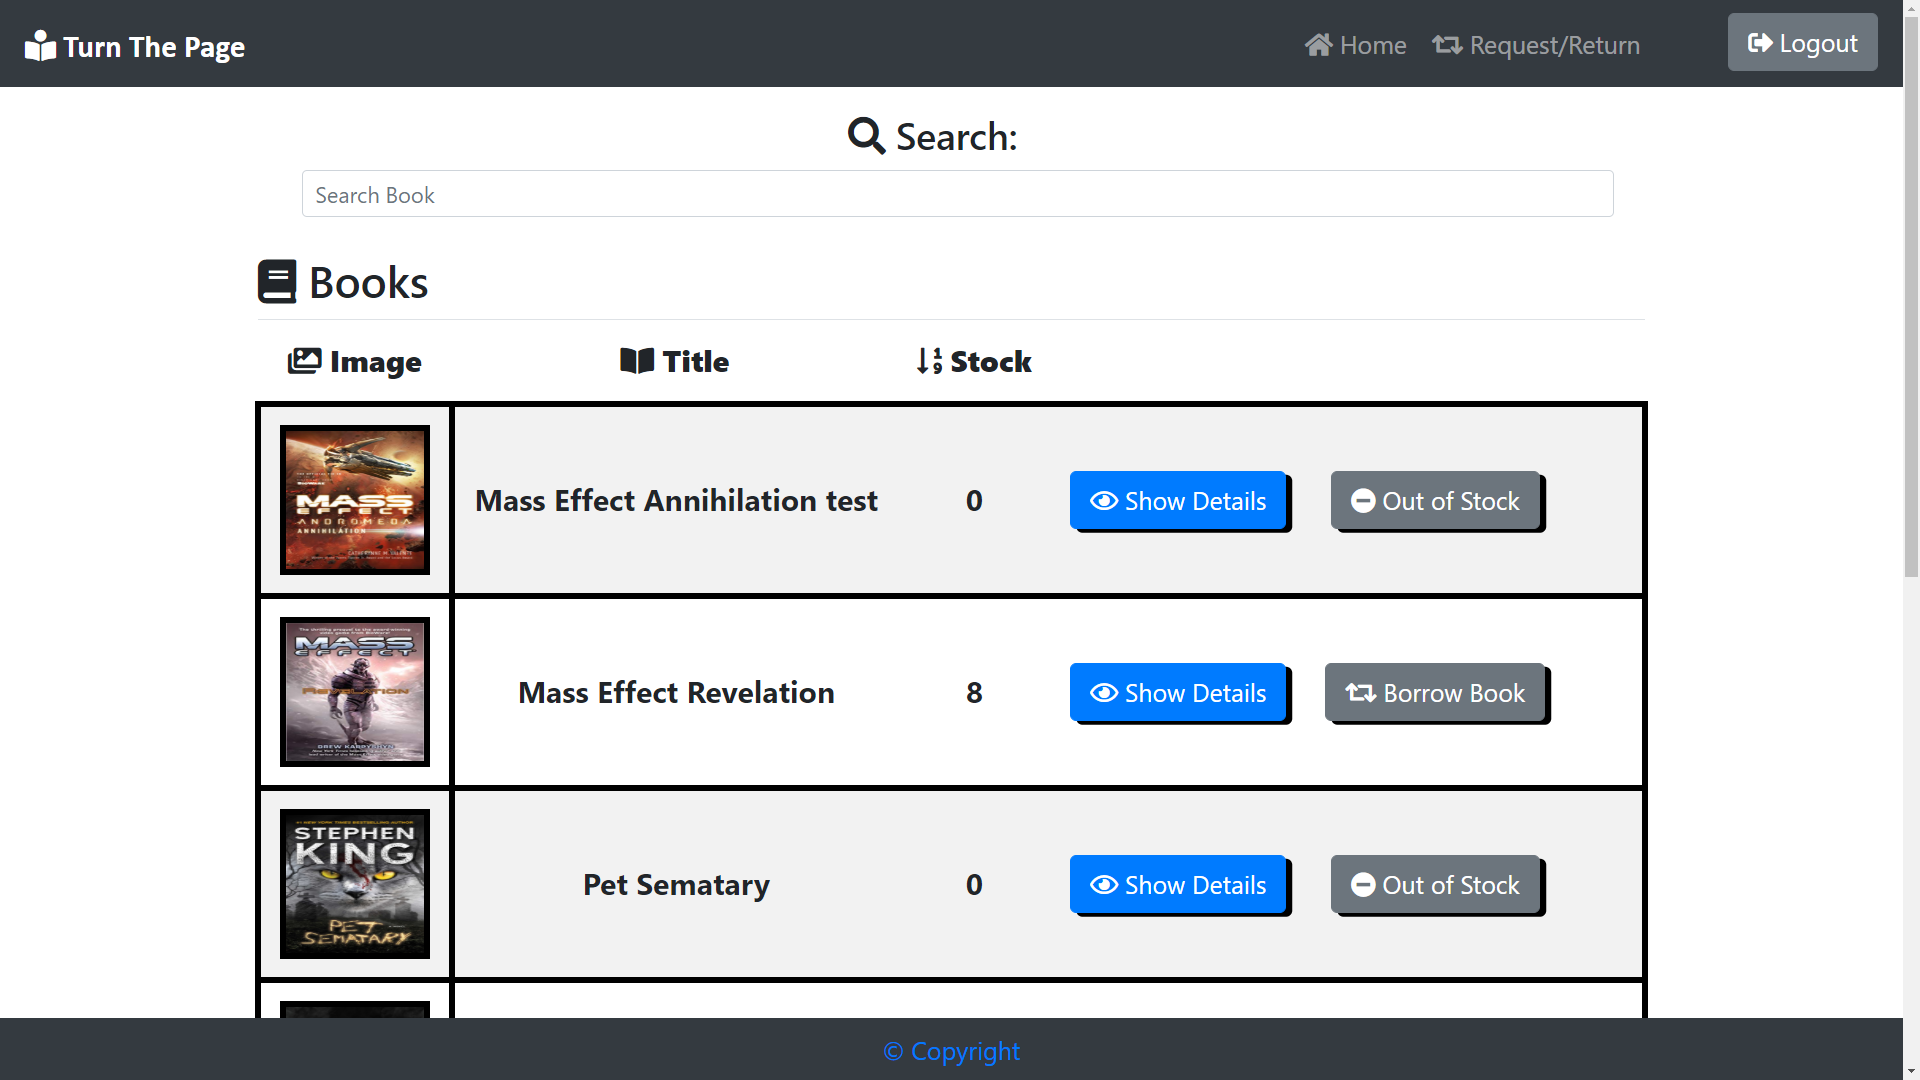Click the Books heading book icon

click(277, 282)
